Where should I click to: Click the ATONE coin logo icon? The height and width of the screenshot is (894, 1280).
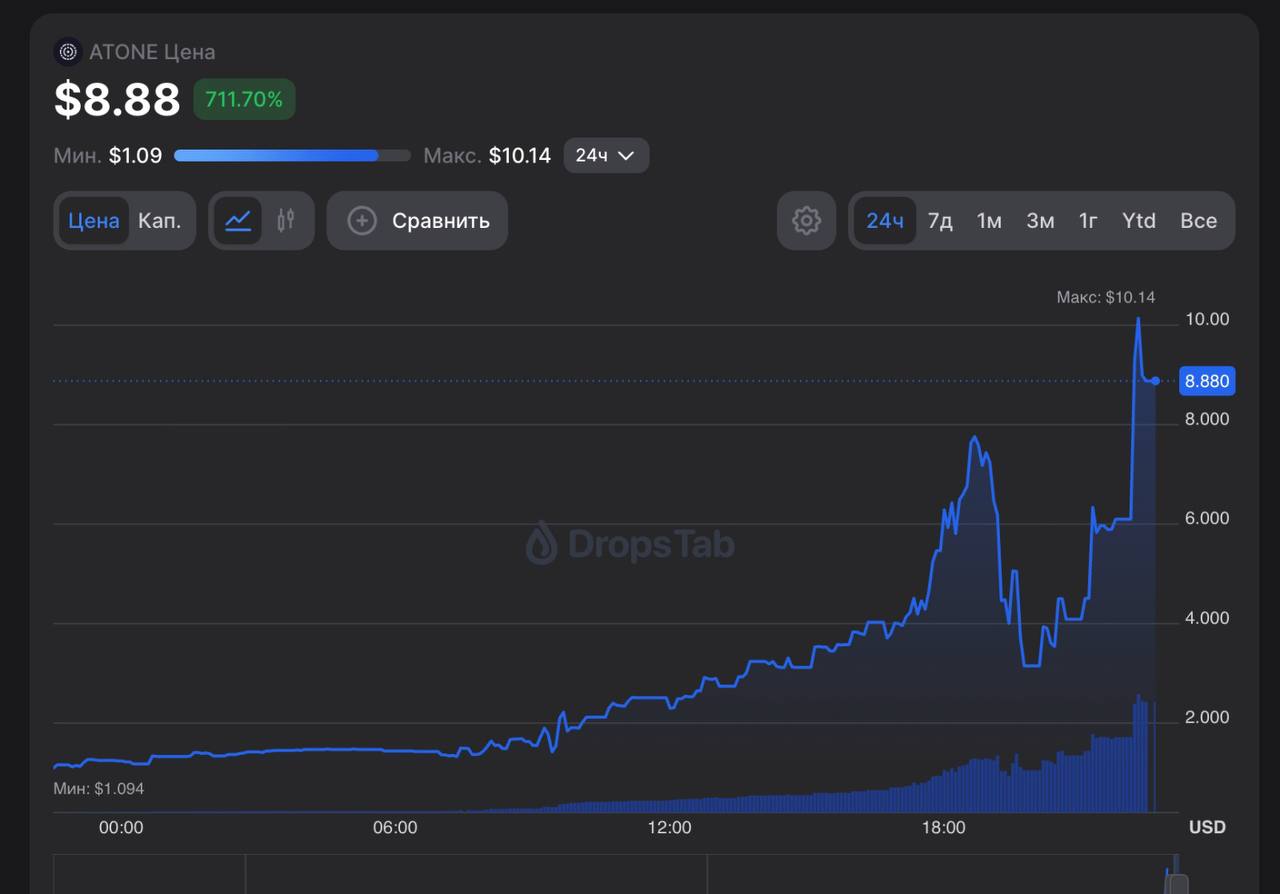pyautogui.click(x=68, y=52)
